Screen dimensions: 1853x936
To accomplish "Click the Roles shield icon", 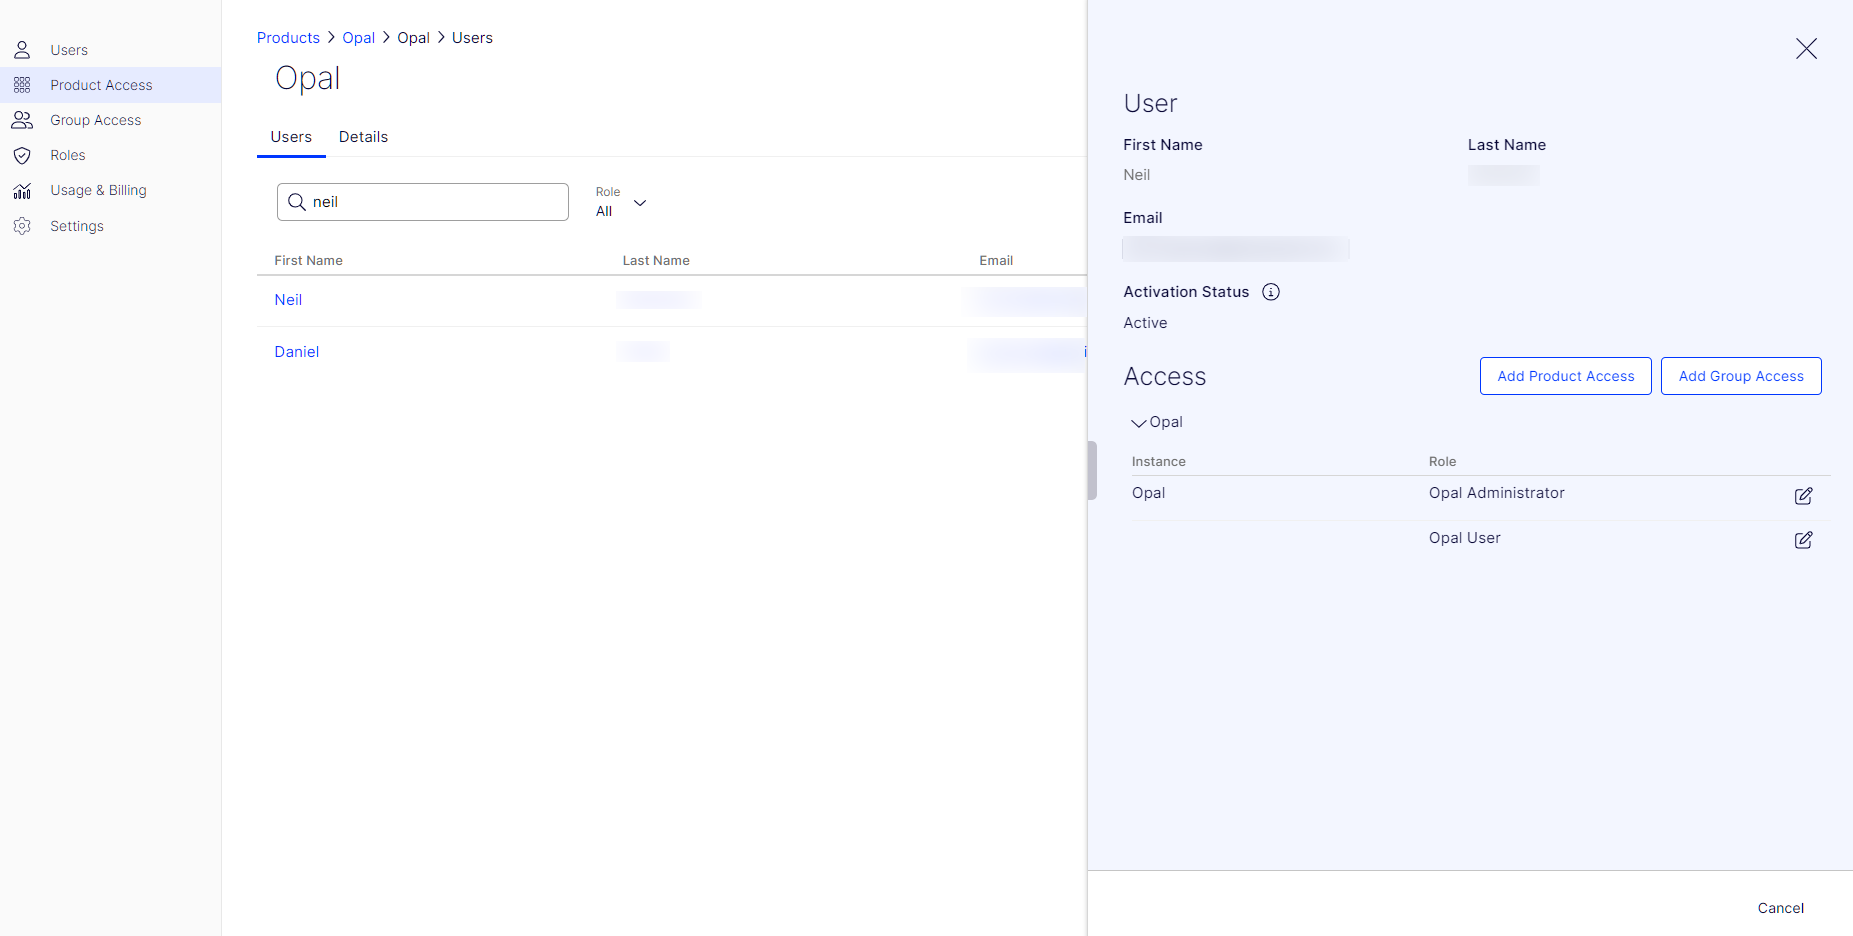I will tap(22, 155).
